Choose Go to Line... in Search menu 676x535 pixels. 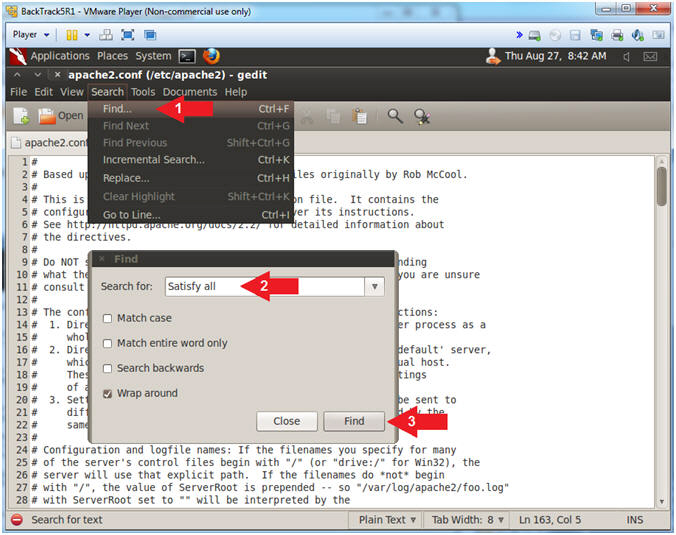pyautogui.click(x=191, y=215)
